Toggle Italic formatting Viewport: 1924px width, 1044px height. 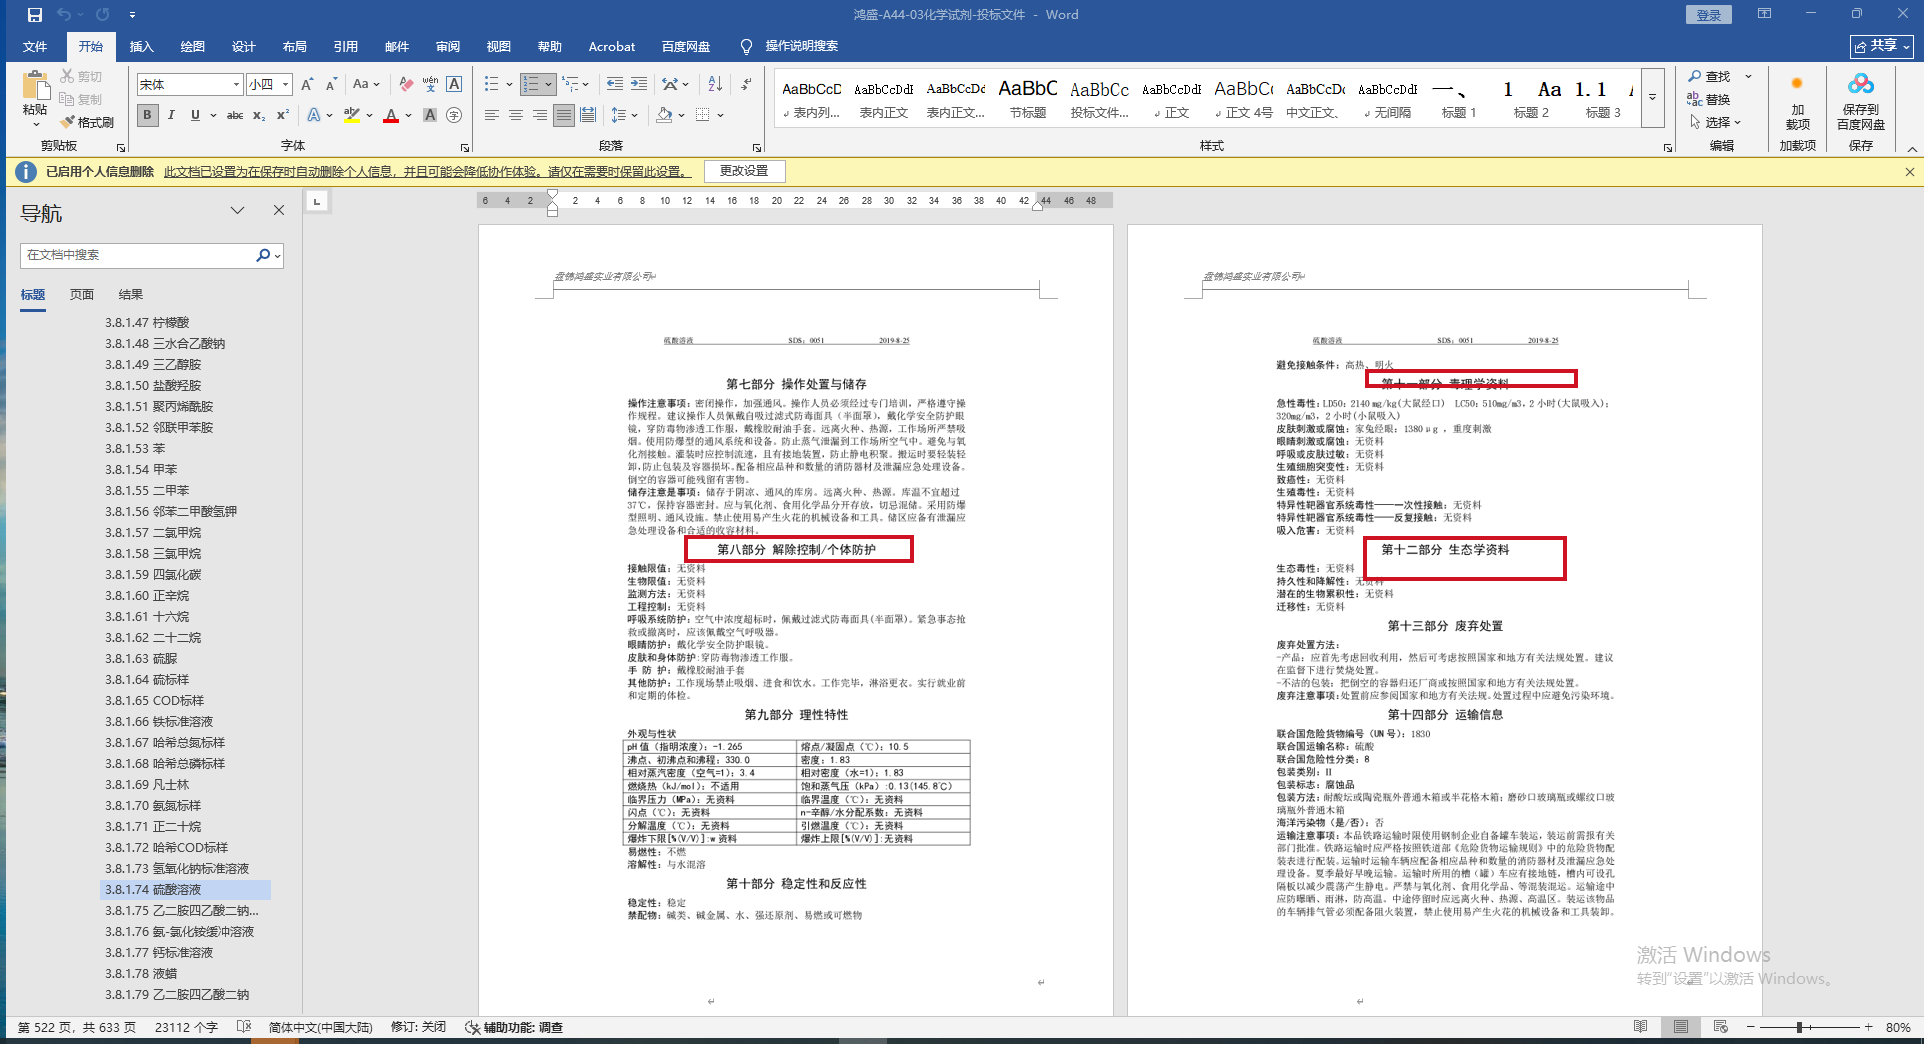171,115
